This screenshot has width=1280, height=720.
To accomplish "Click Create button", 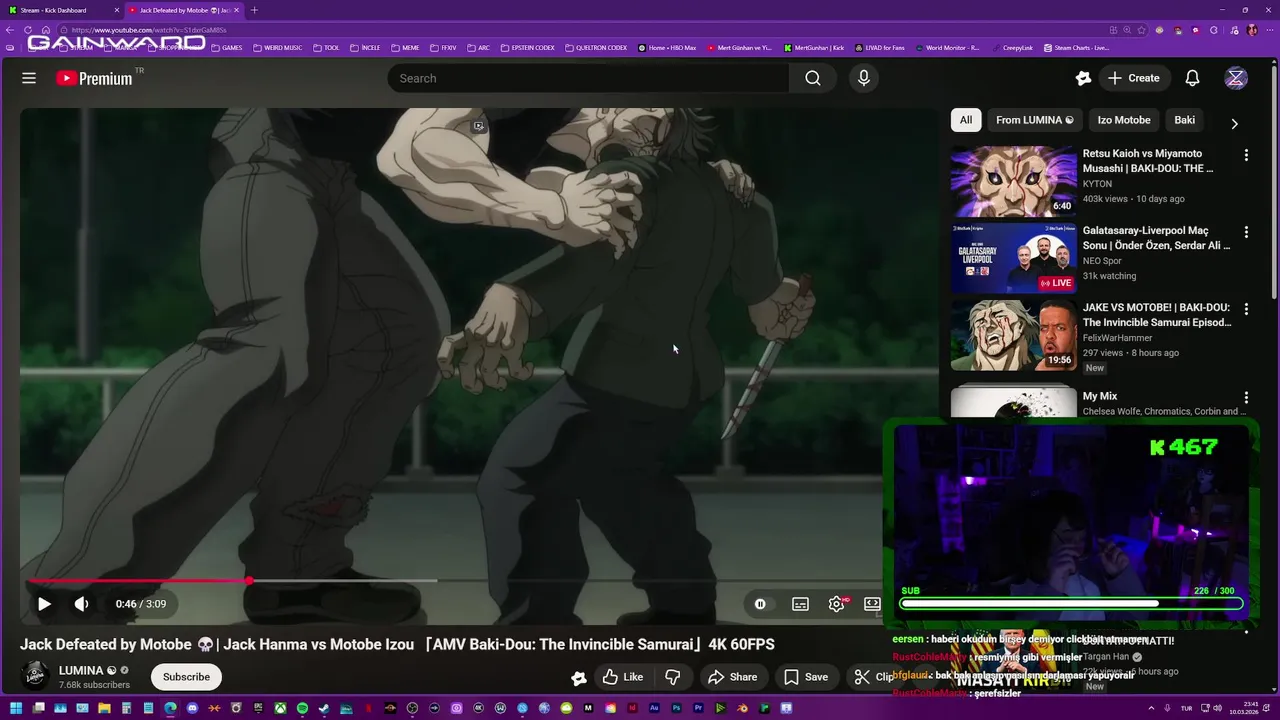I will (1133, 78).
